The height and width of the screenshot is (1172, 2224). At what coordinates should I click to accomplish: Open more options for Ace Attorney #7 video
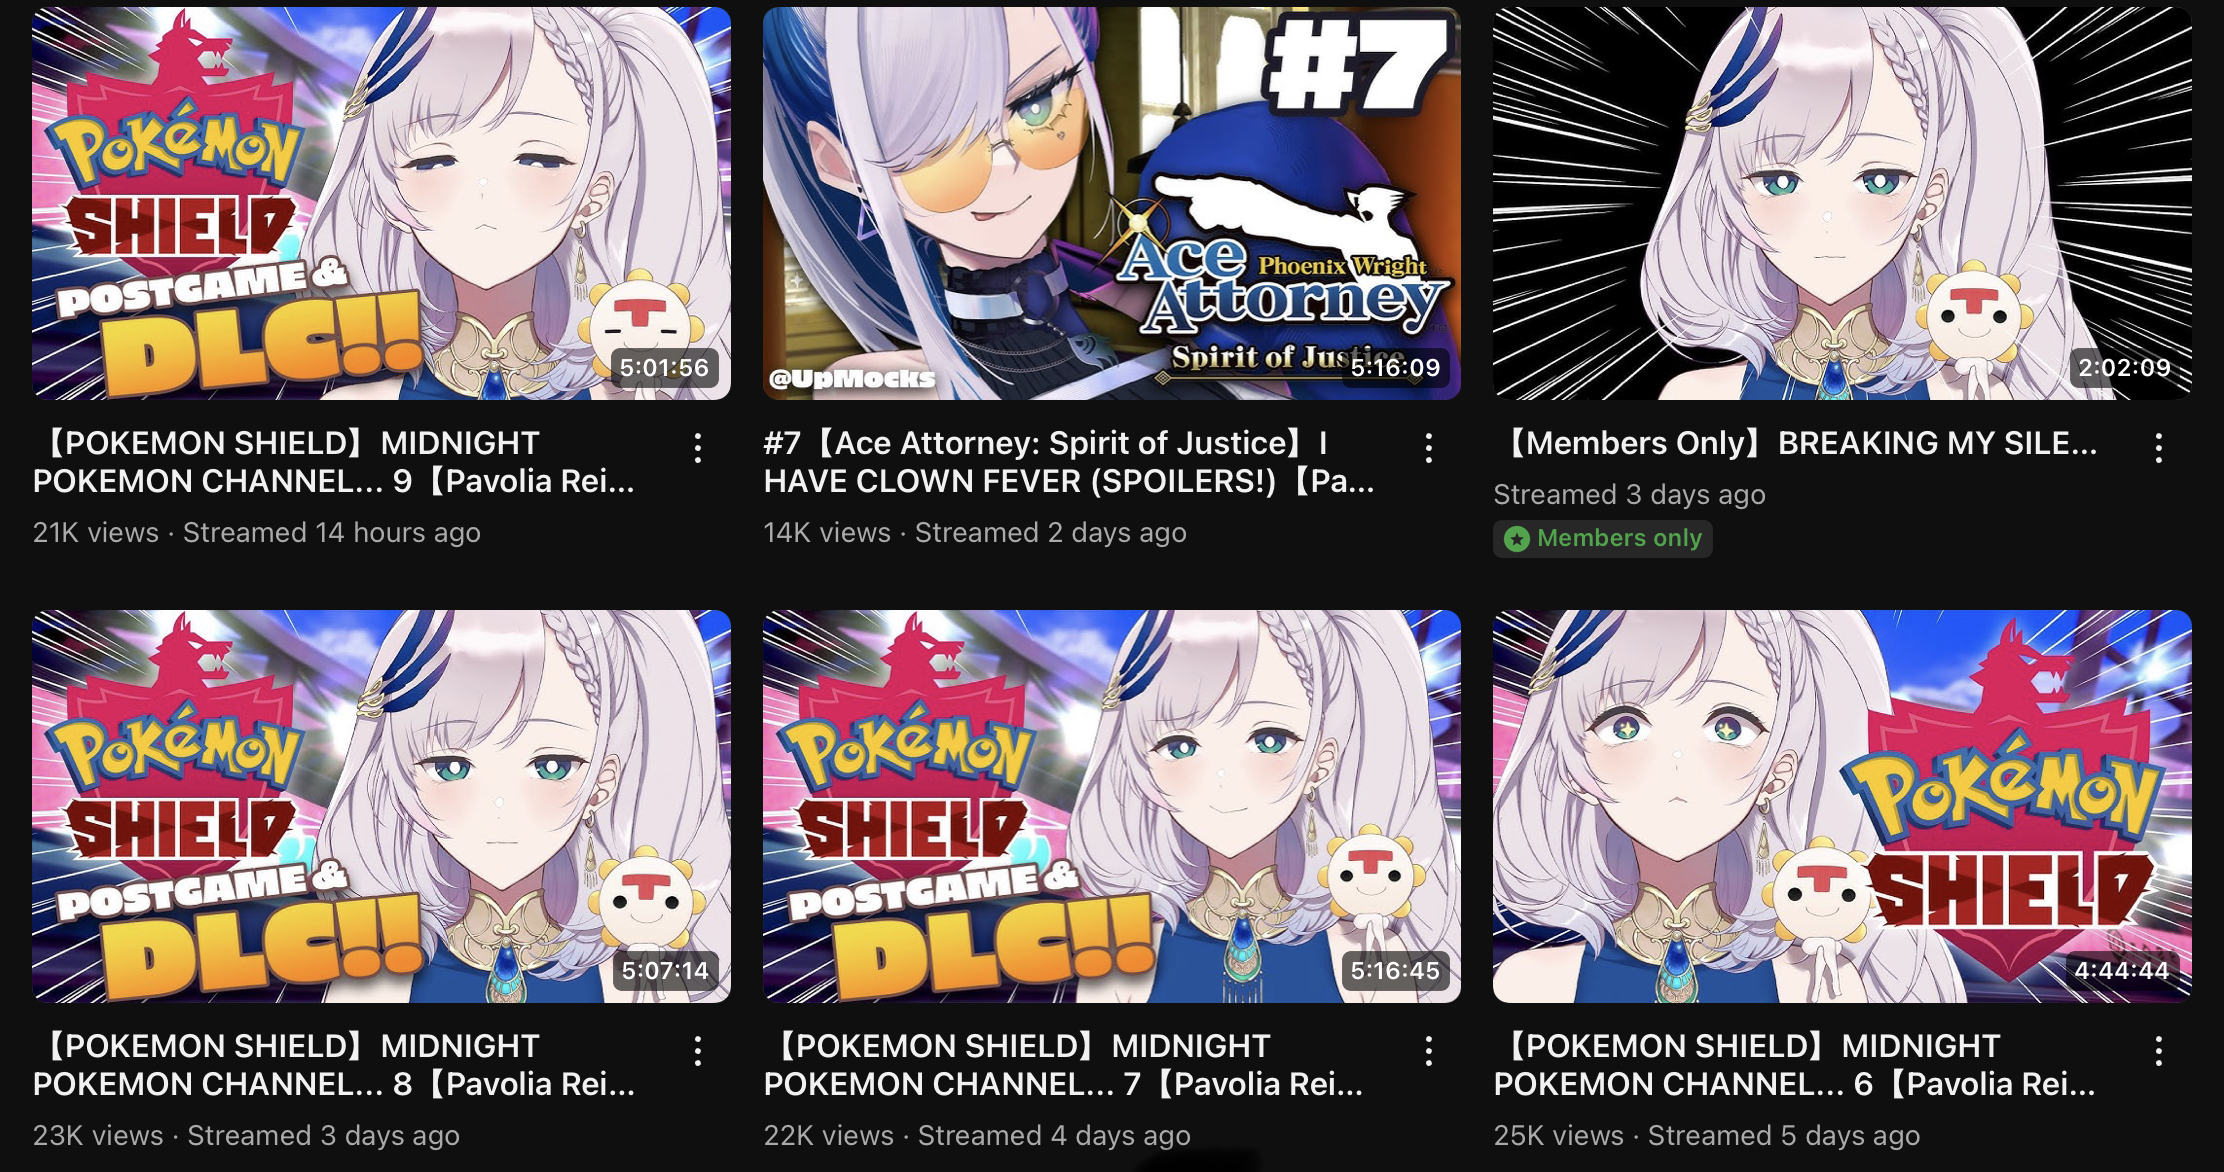pyautogui.click(x=1429, y=448)
